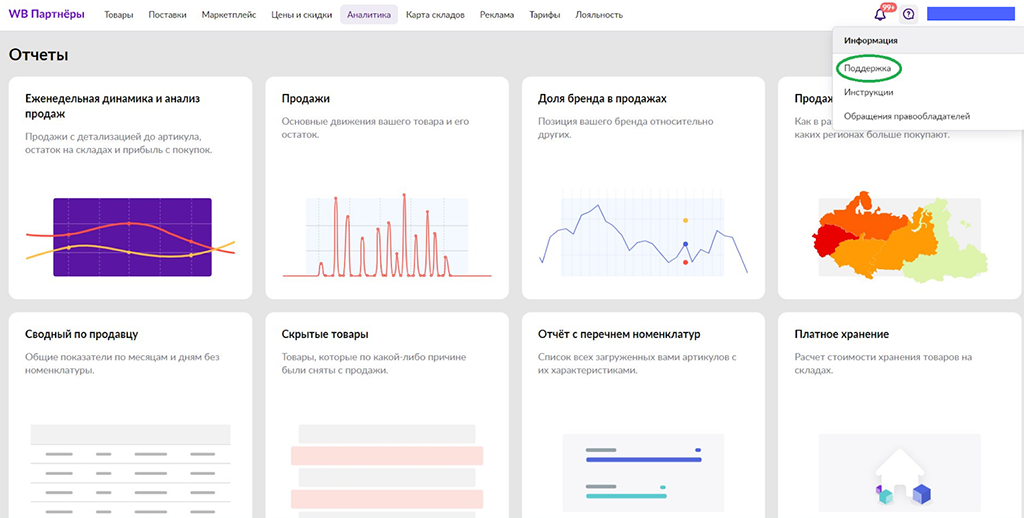Click text 'Позиция вашего бренда относительно других.'
Image resolution: width=1024 pixels, height=518 pixels.
click(x=626, y=128)
